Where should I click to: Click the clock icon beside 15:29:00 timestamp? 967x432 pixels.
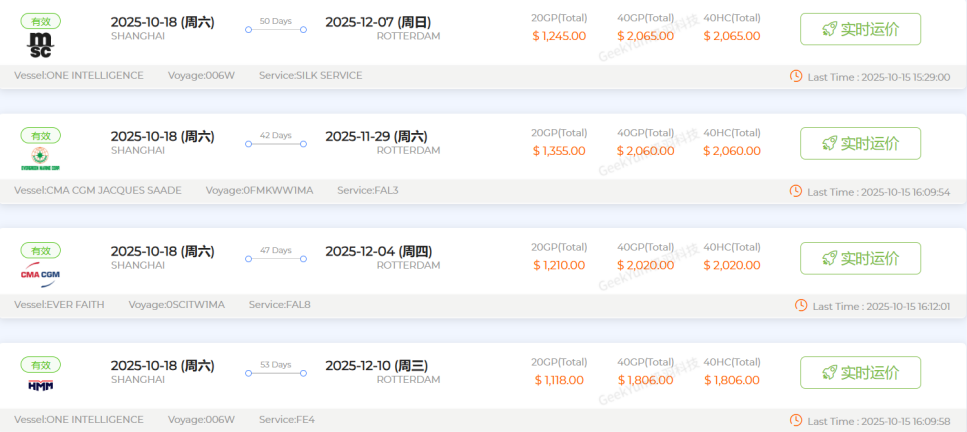[x=796, y=76]
